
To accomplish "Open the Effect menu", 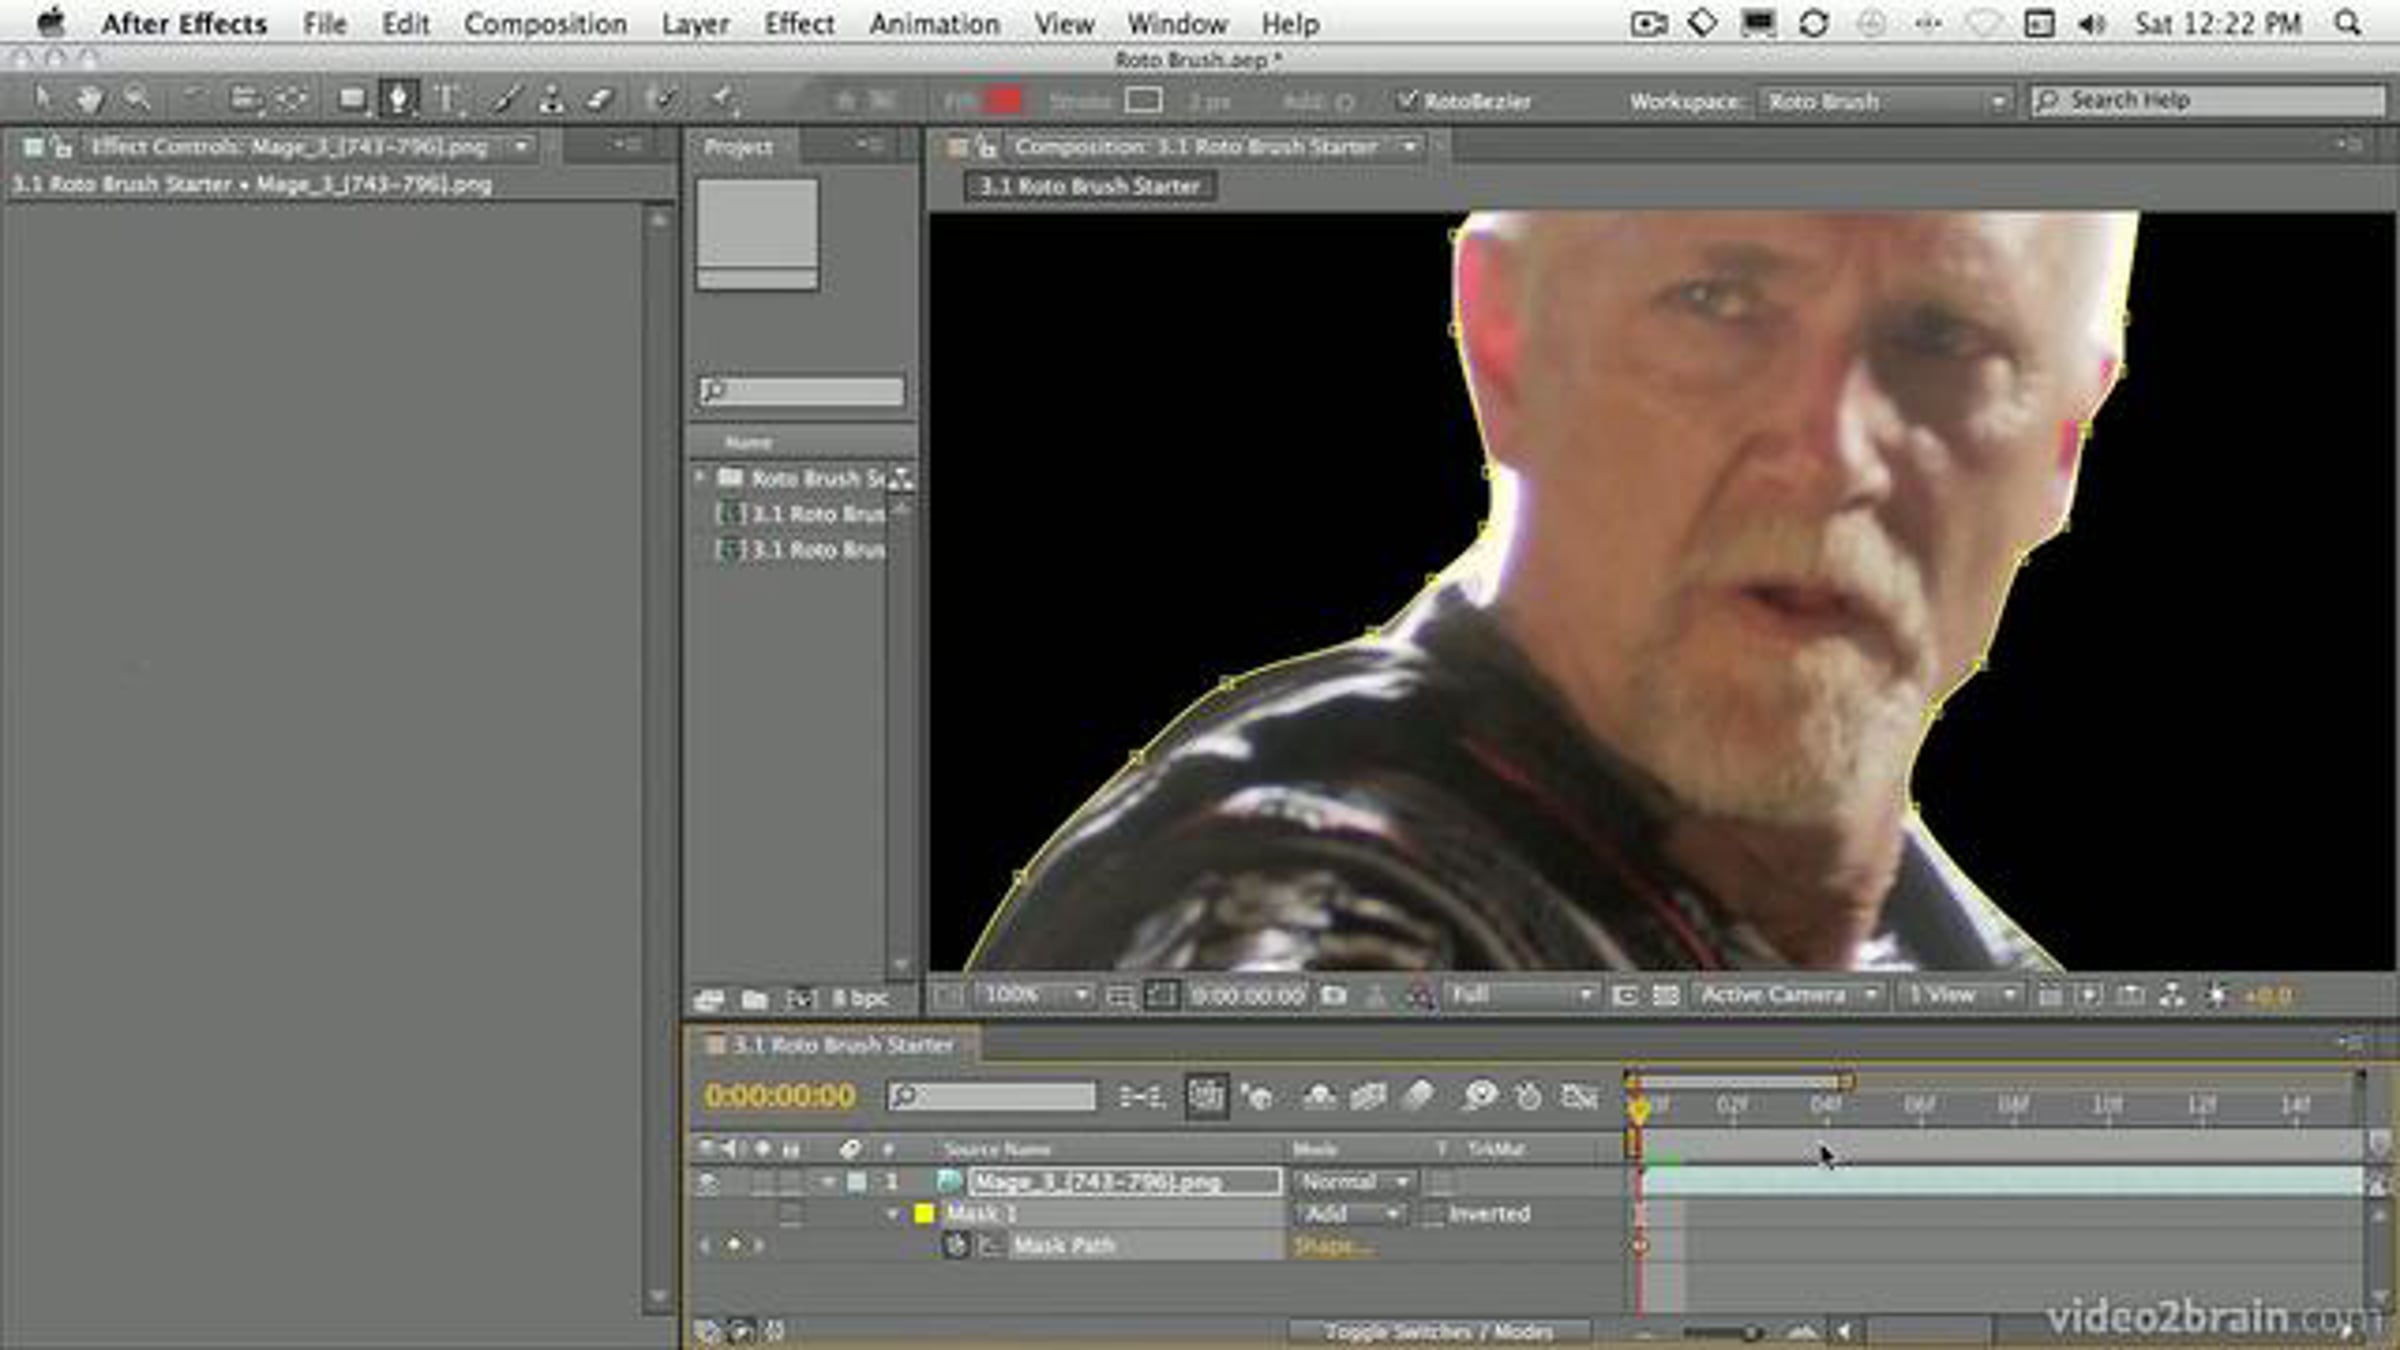I will tap(799, 23).
